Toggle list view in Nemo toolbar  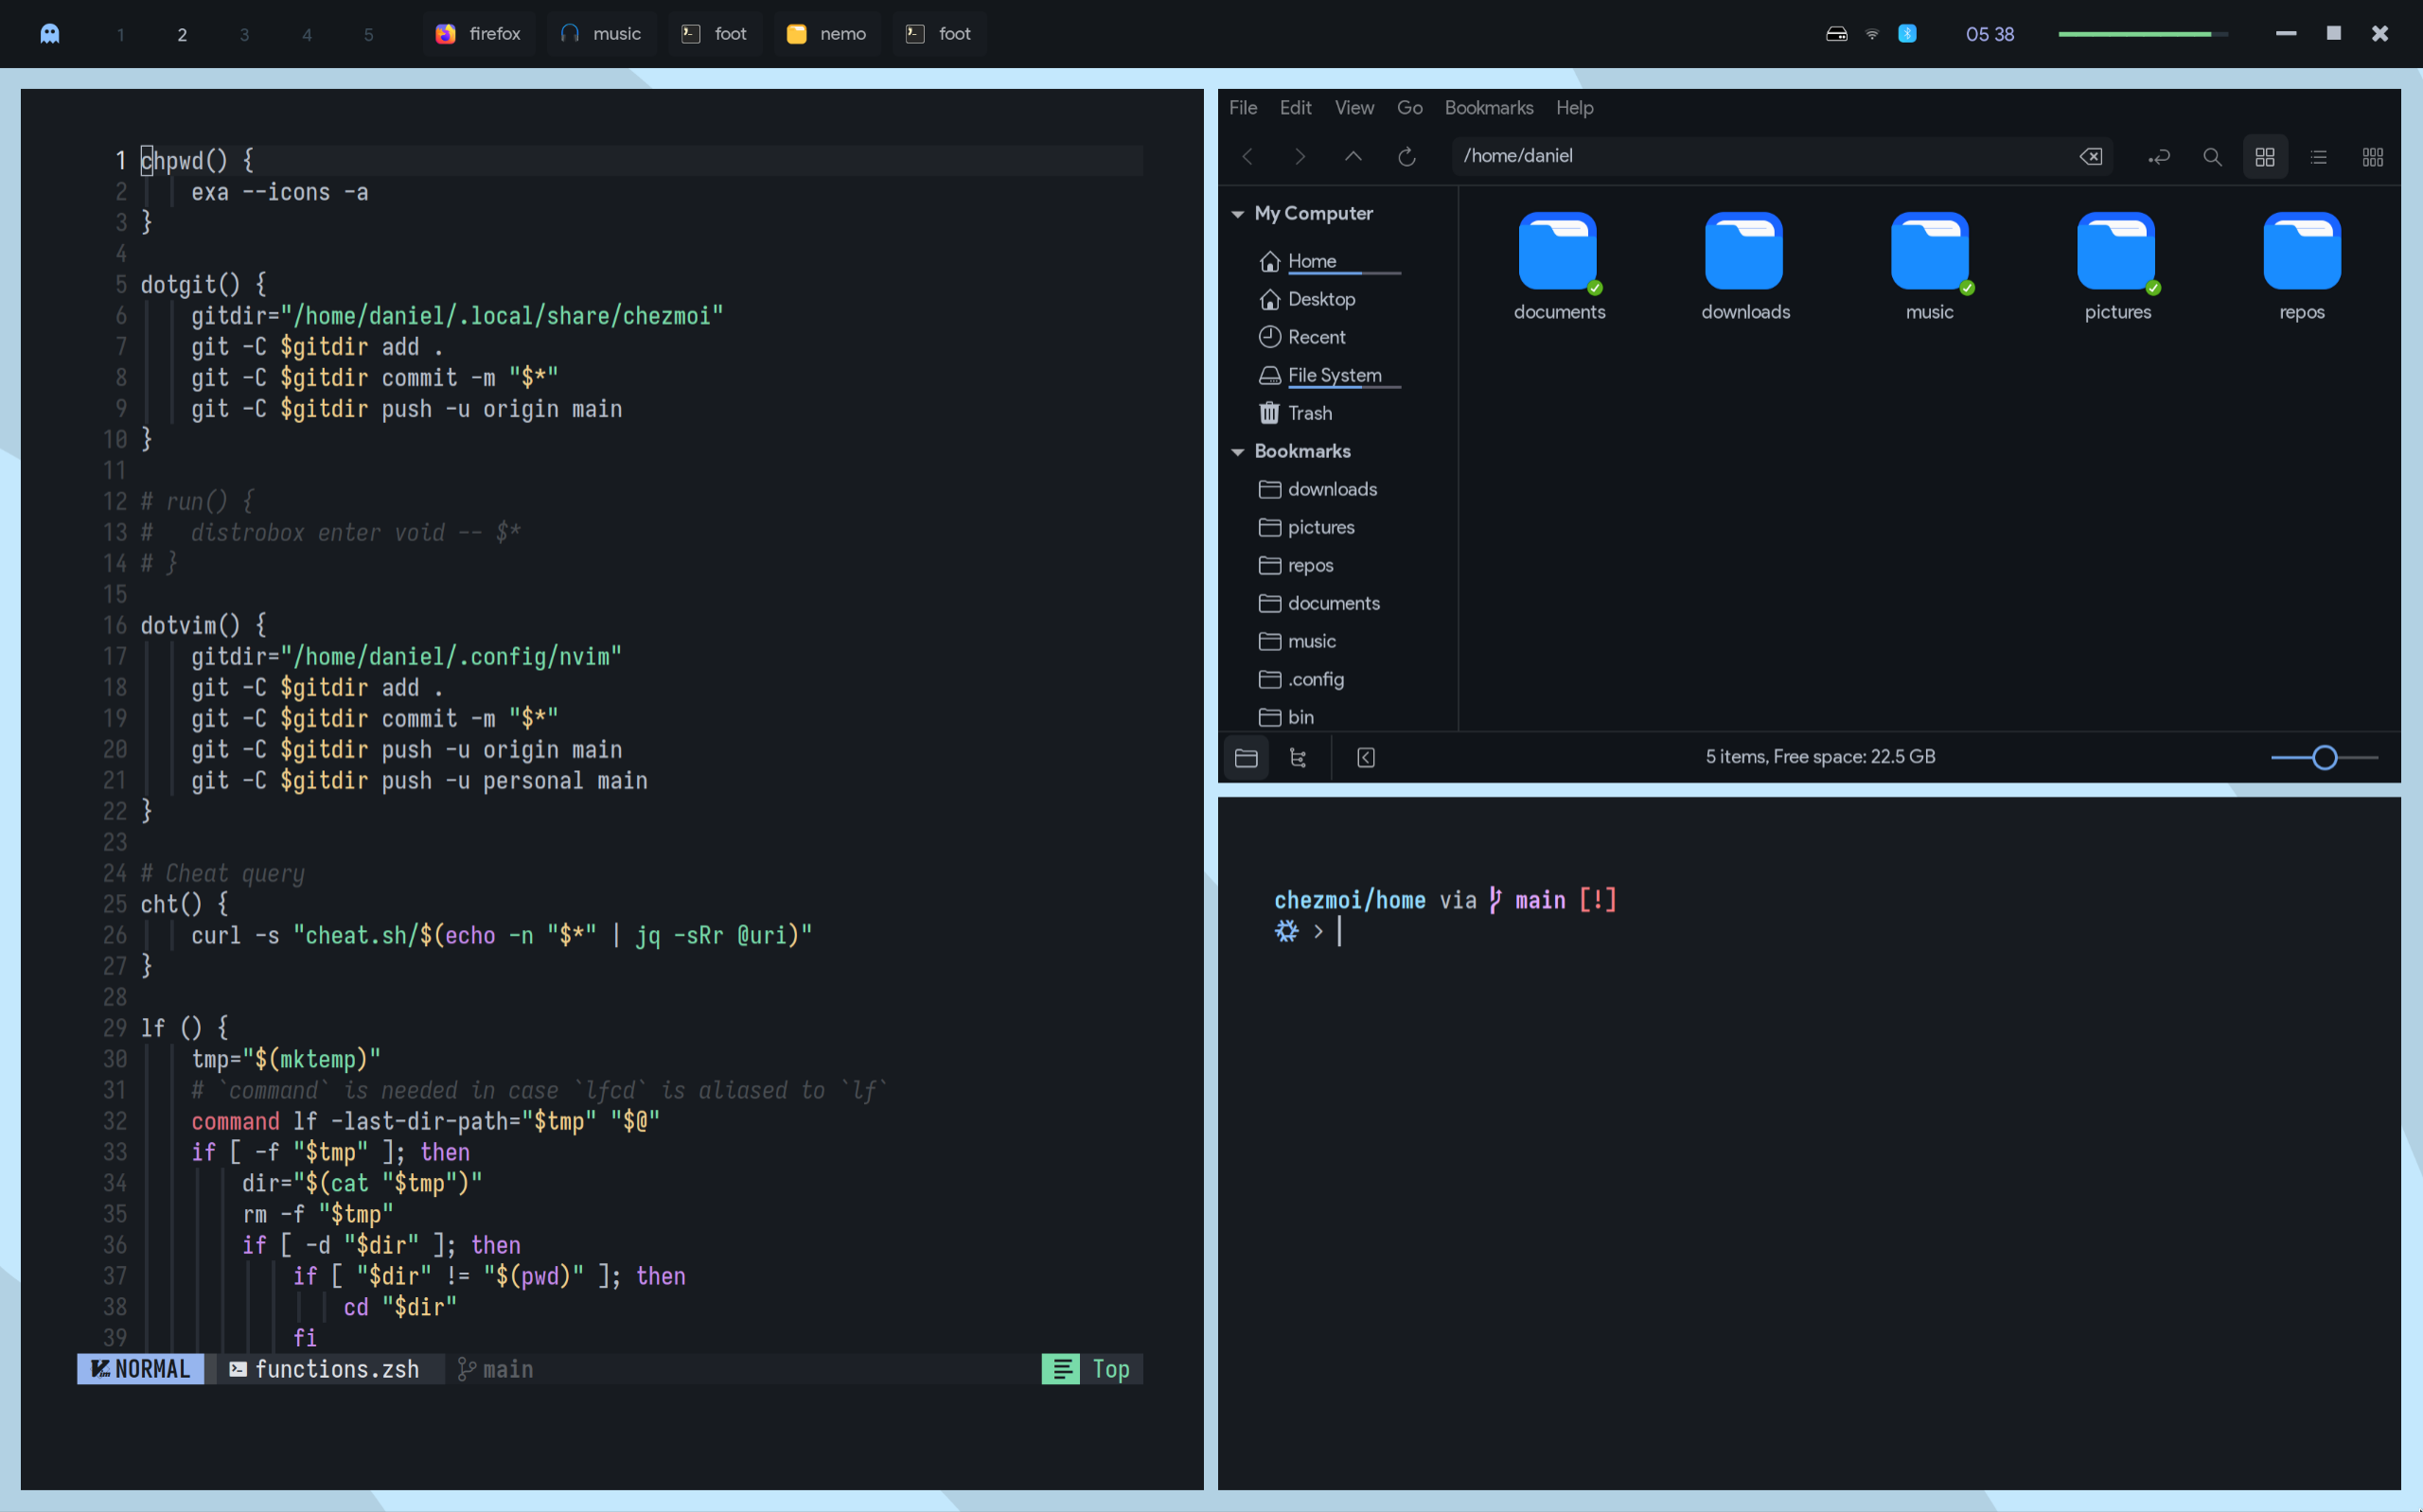click(2319, 155)
